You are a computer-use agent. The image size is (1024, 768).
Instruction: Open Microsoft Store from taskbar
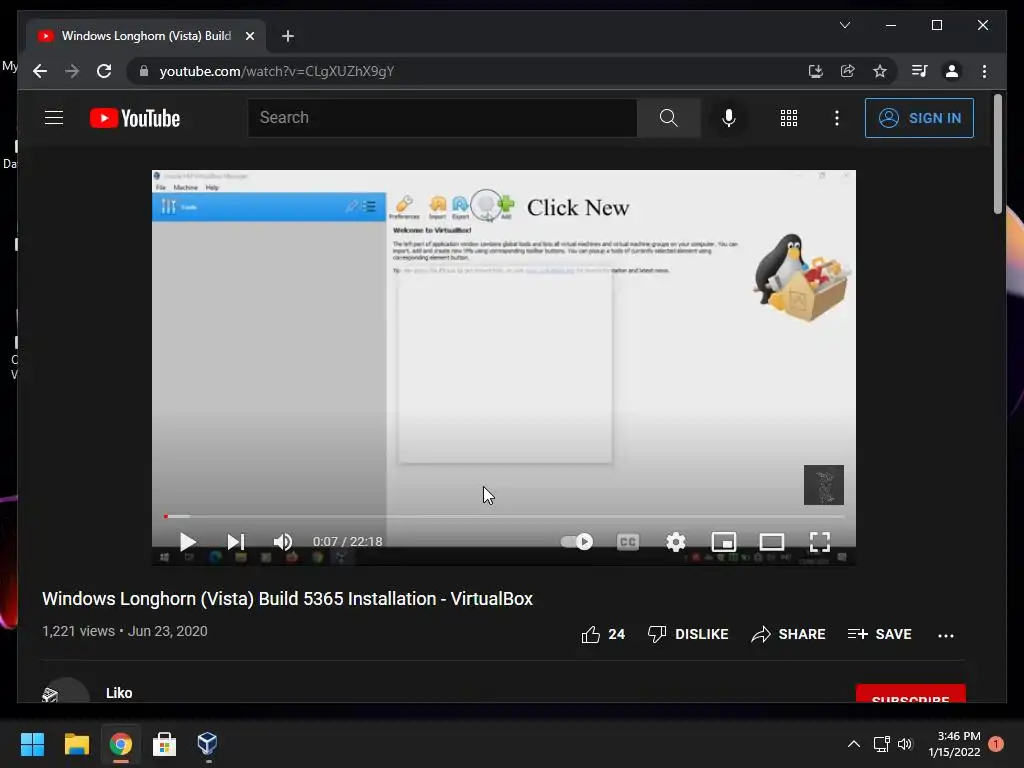click(164, 744)
